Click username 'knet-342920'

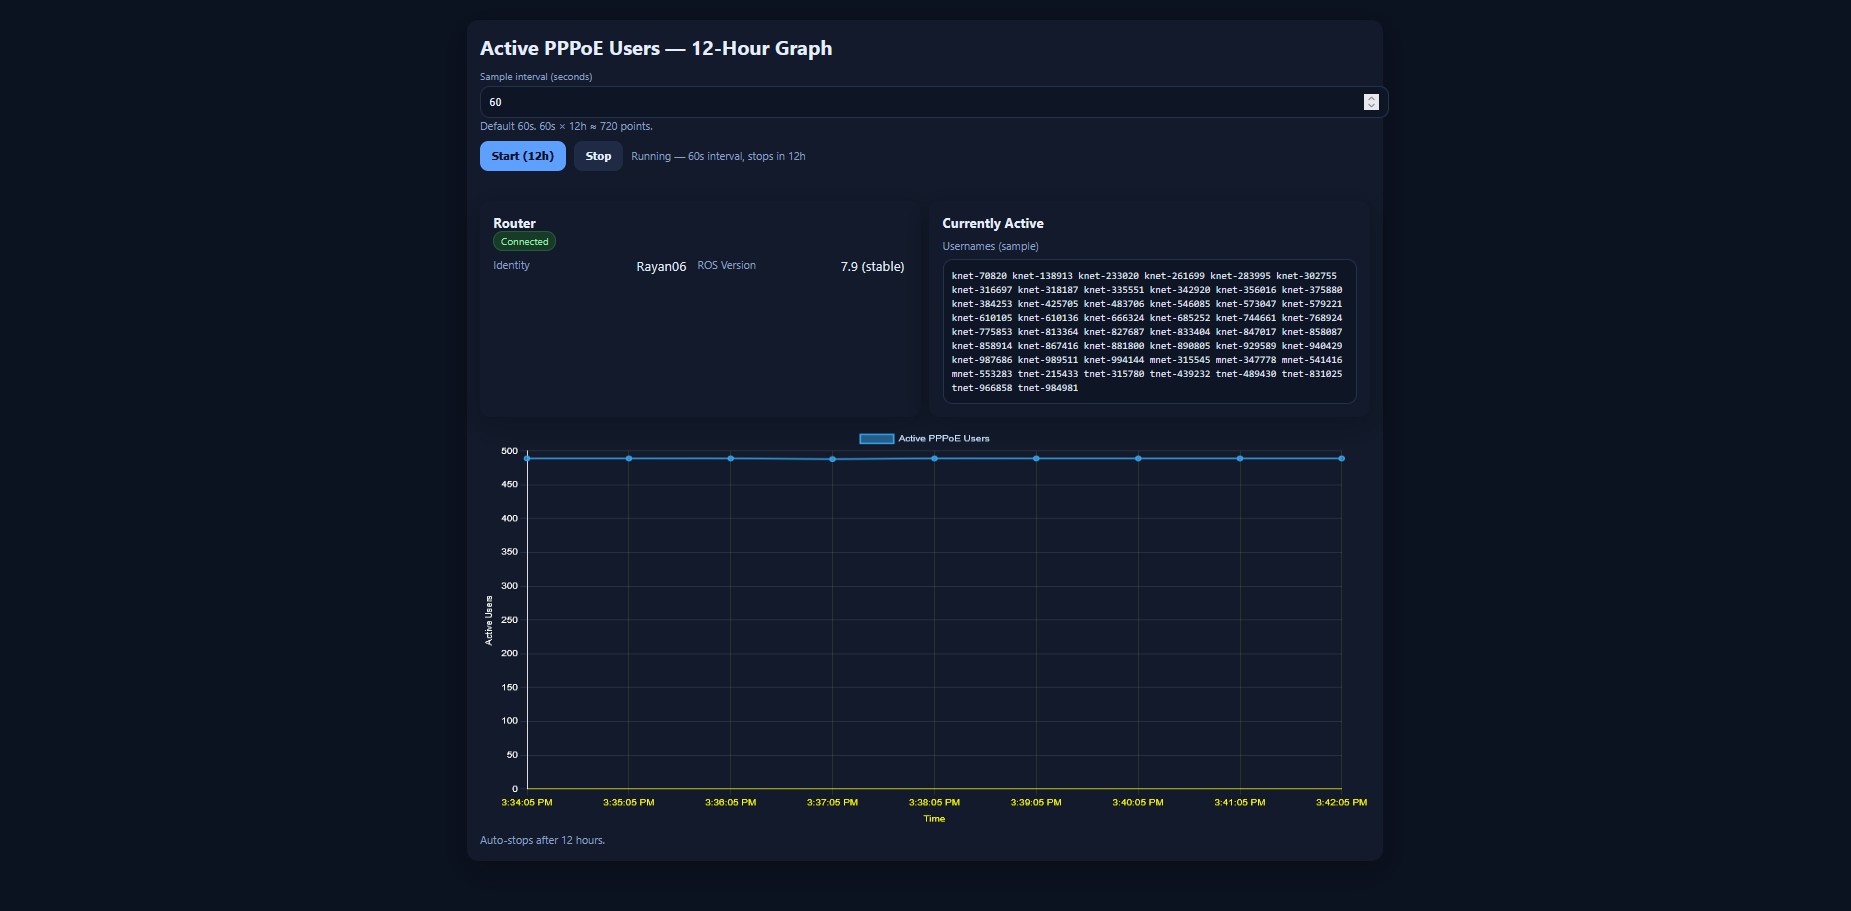(1180, 290)
